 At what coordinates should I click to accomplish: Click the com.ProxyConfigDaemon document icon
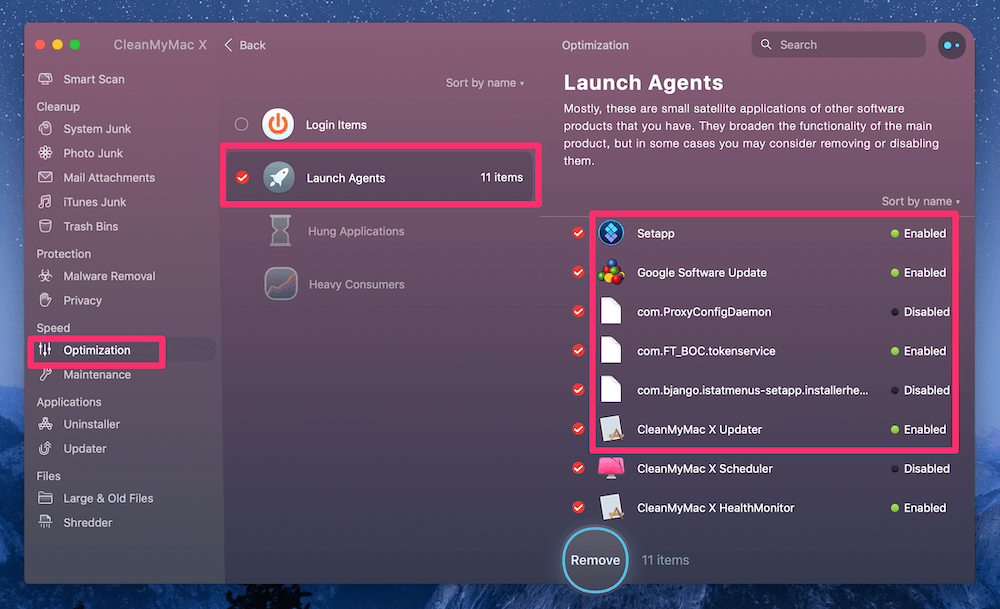pyautogui.click(x=611, y=311)
